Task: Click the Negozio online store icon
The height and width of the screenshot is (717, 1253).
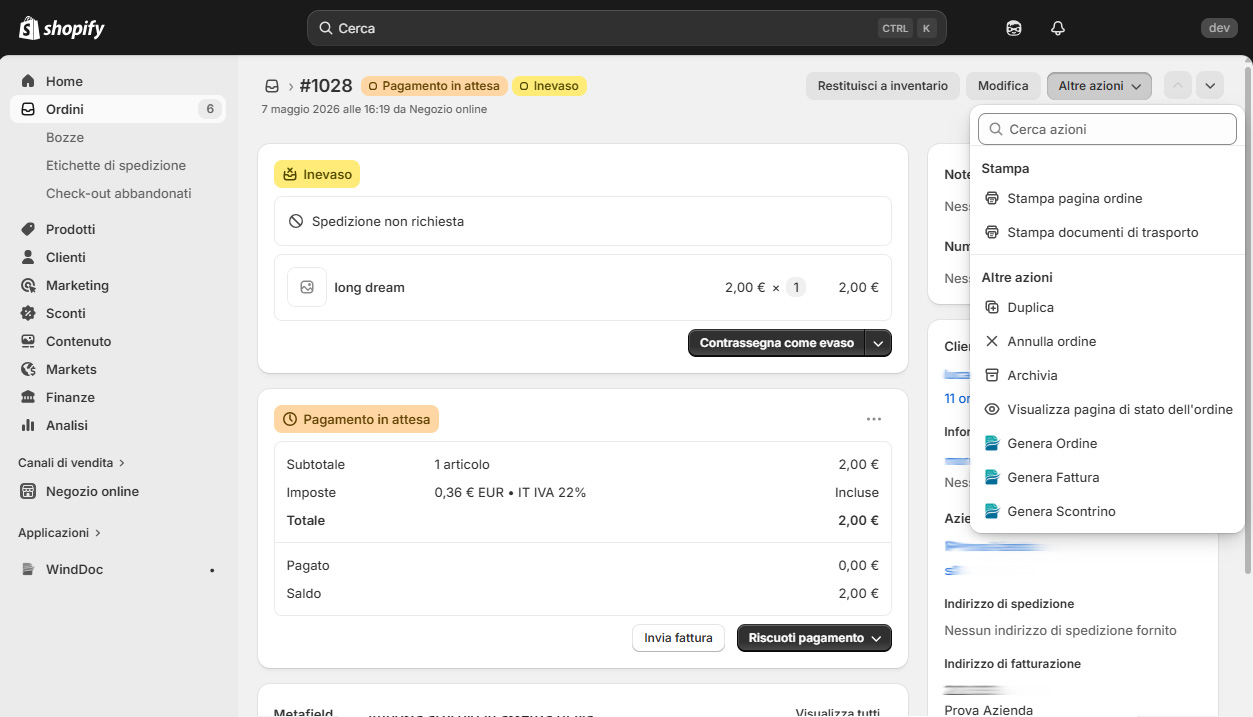Action: 28,491
